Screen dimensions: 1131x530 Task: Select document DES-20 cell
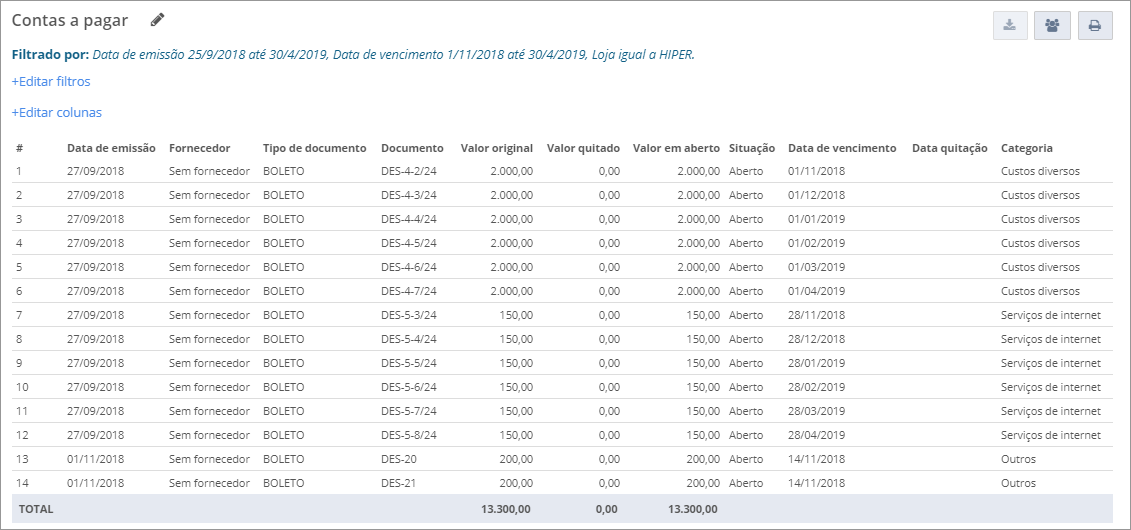[399, 459]
